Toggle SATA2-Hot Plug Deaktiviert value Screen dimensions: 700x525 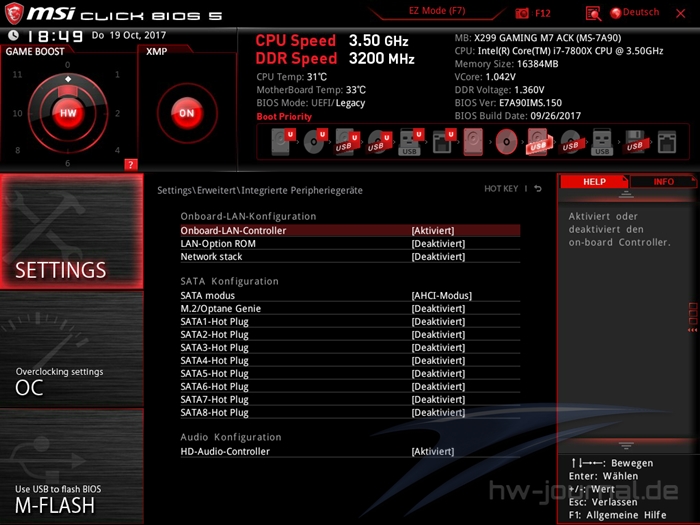coord(438,334)
